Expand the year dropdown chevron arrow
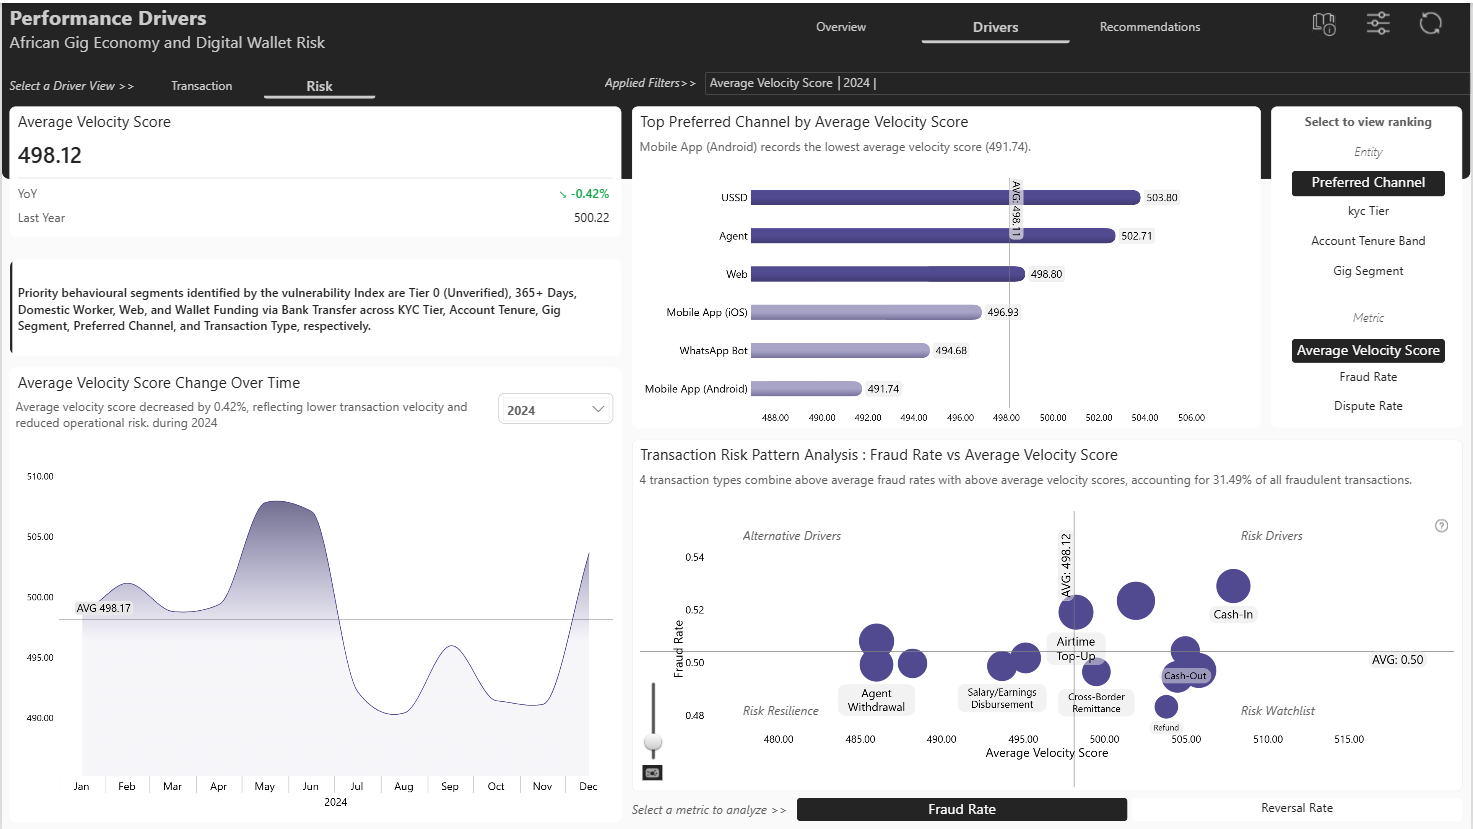The image size is (1473, 829). tap(598, 409)
